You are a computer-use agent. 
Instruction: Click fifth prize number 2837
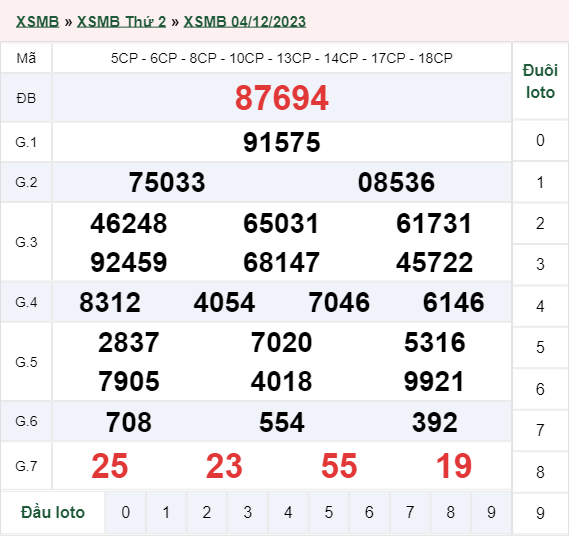coord(129,342)
